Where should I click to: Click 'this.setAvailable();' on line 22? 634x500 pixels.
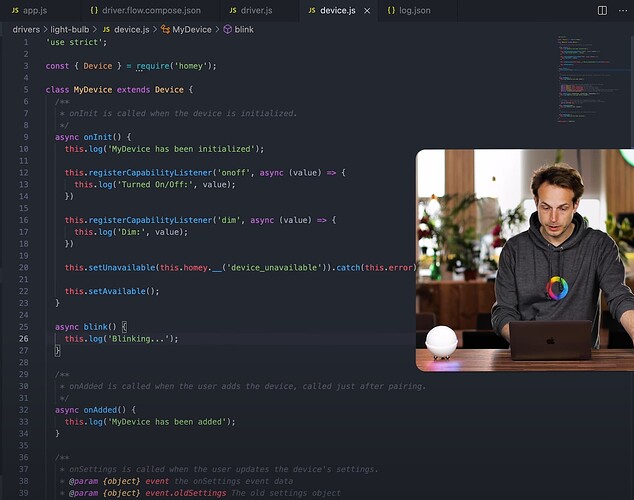click(112, 291)
